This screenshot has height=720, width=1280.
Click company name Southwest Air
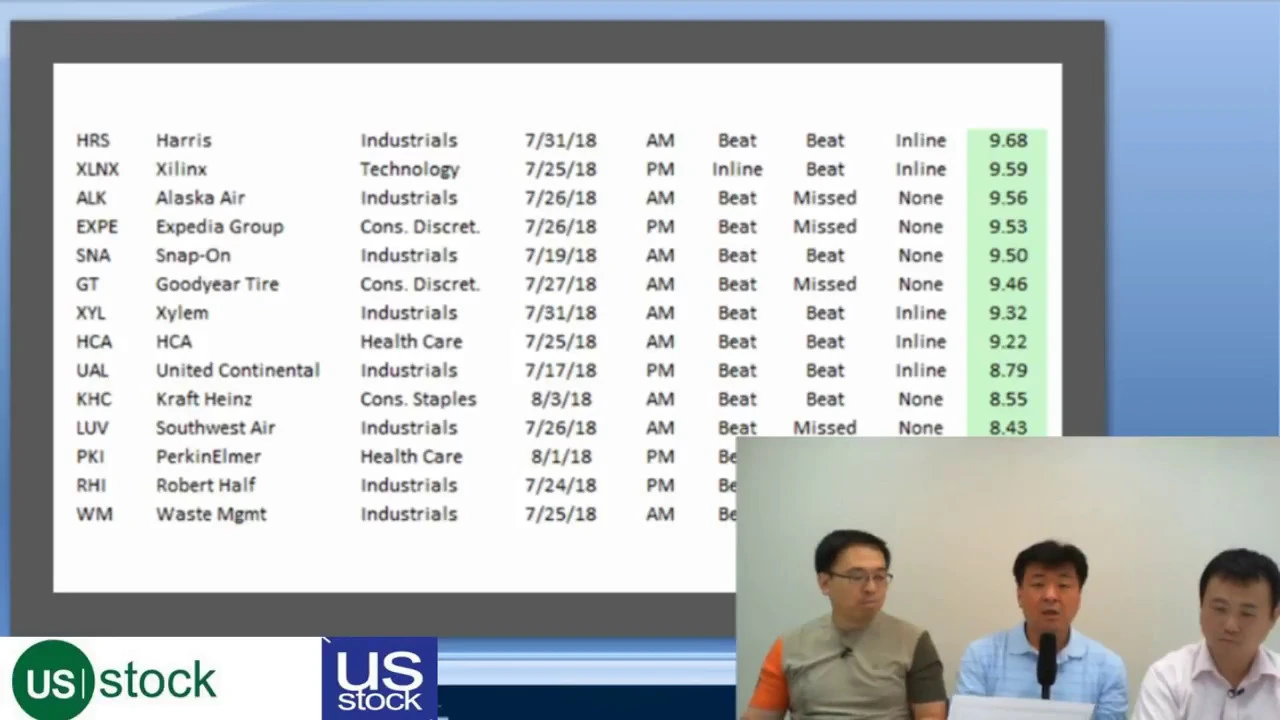215,428
